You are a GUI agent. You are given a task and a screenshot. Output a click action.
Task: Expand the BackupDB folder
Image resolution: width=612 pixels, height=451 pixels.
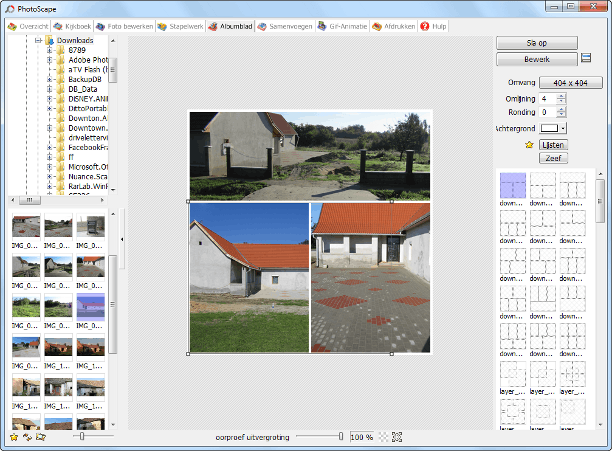tap(48, 79)
